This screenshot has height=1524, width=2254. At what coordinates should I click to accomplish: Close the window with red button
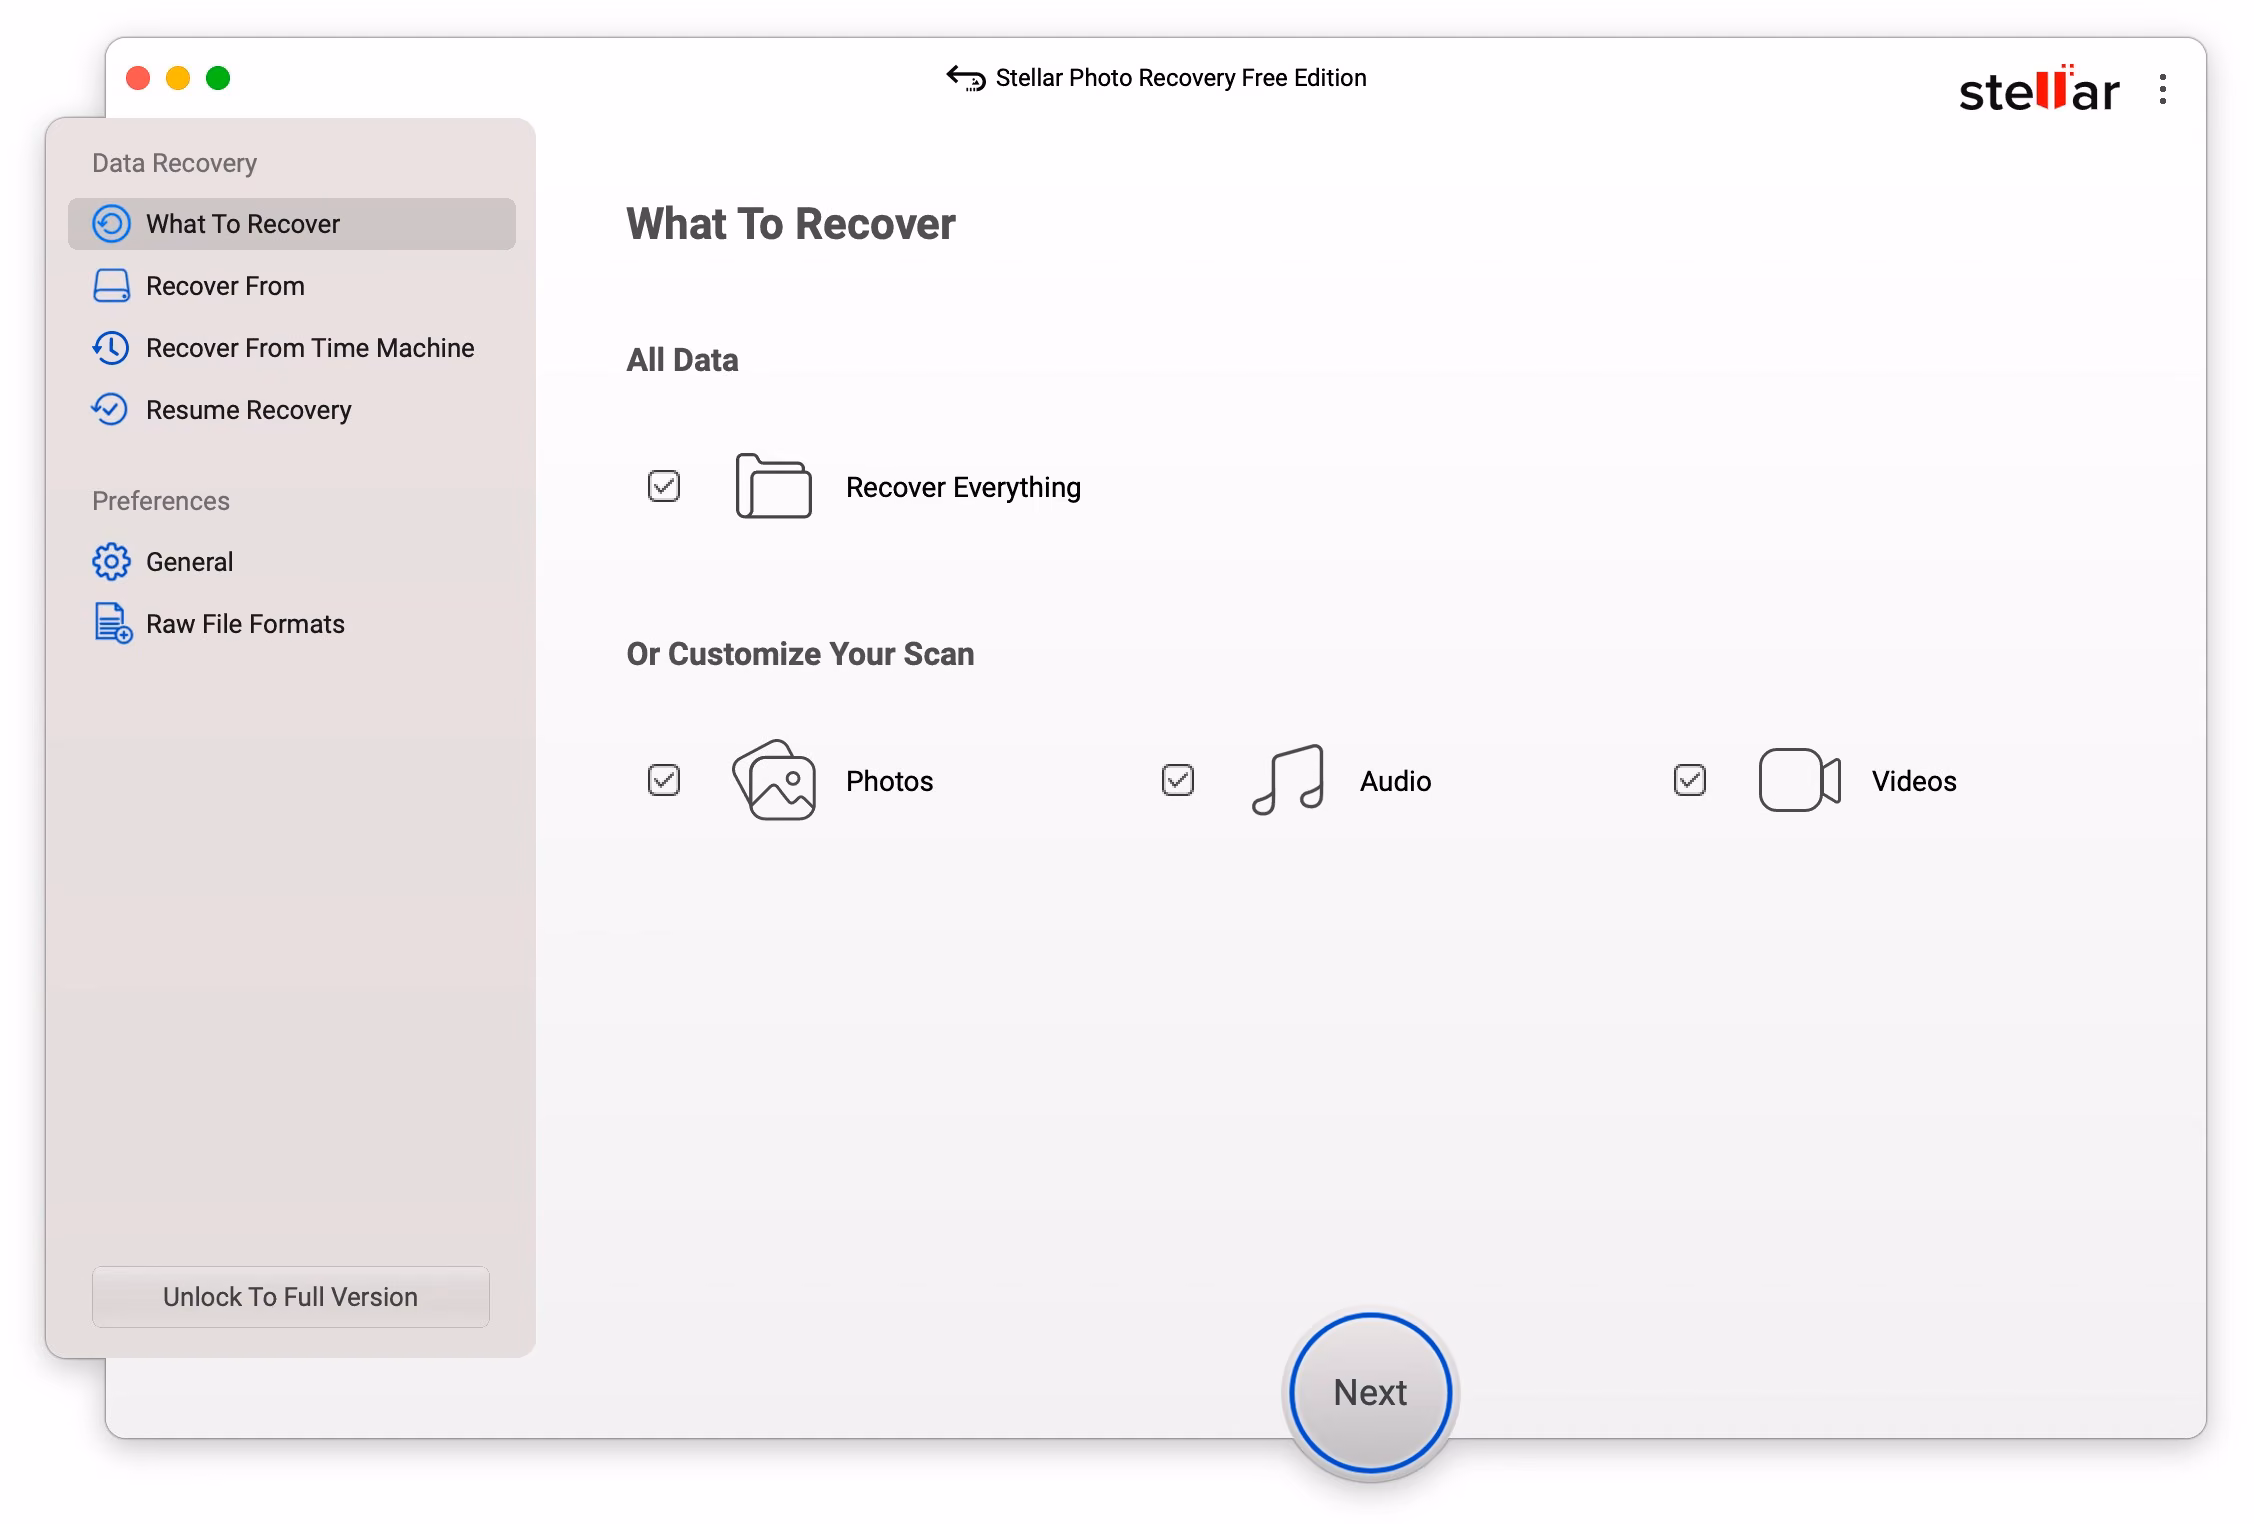138,78
